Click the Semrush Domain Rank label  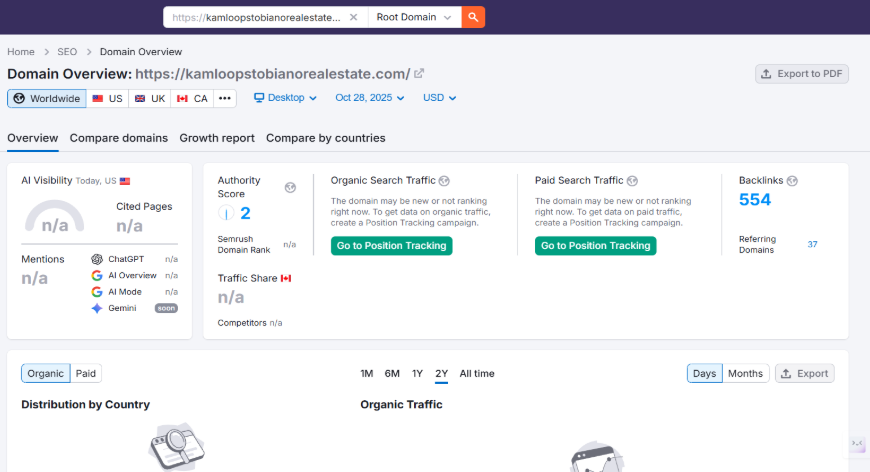click(244, 245)
